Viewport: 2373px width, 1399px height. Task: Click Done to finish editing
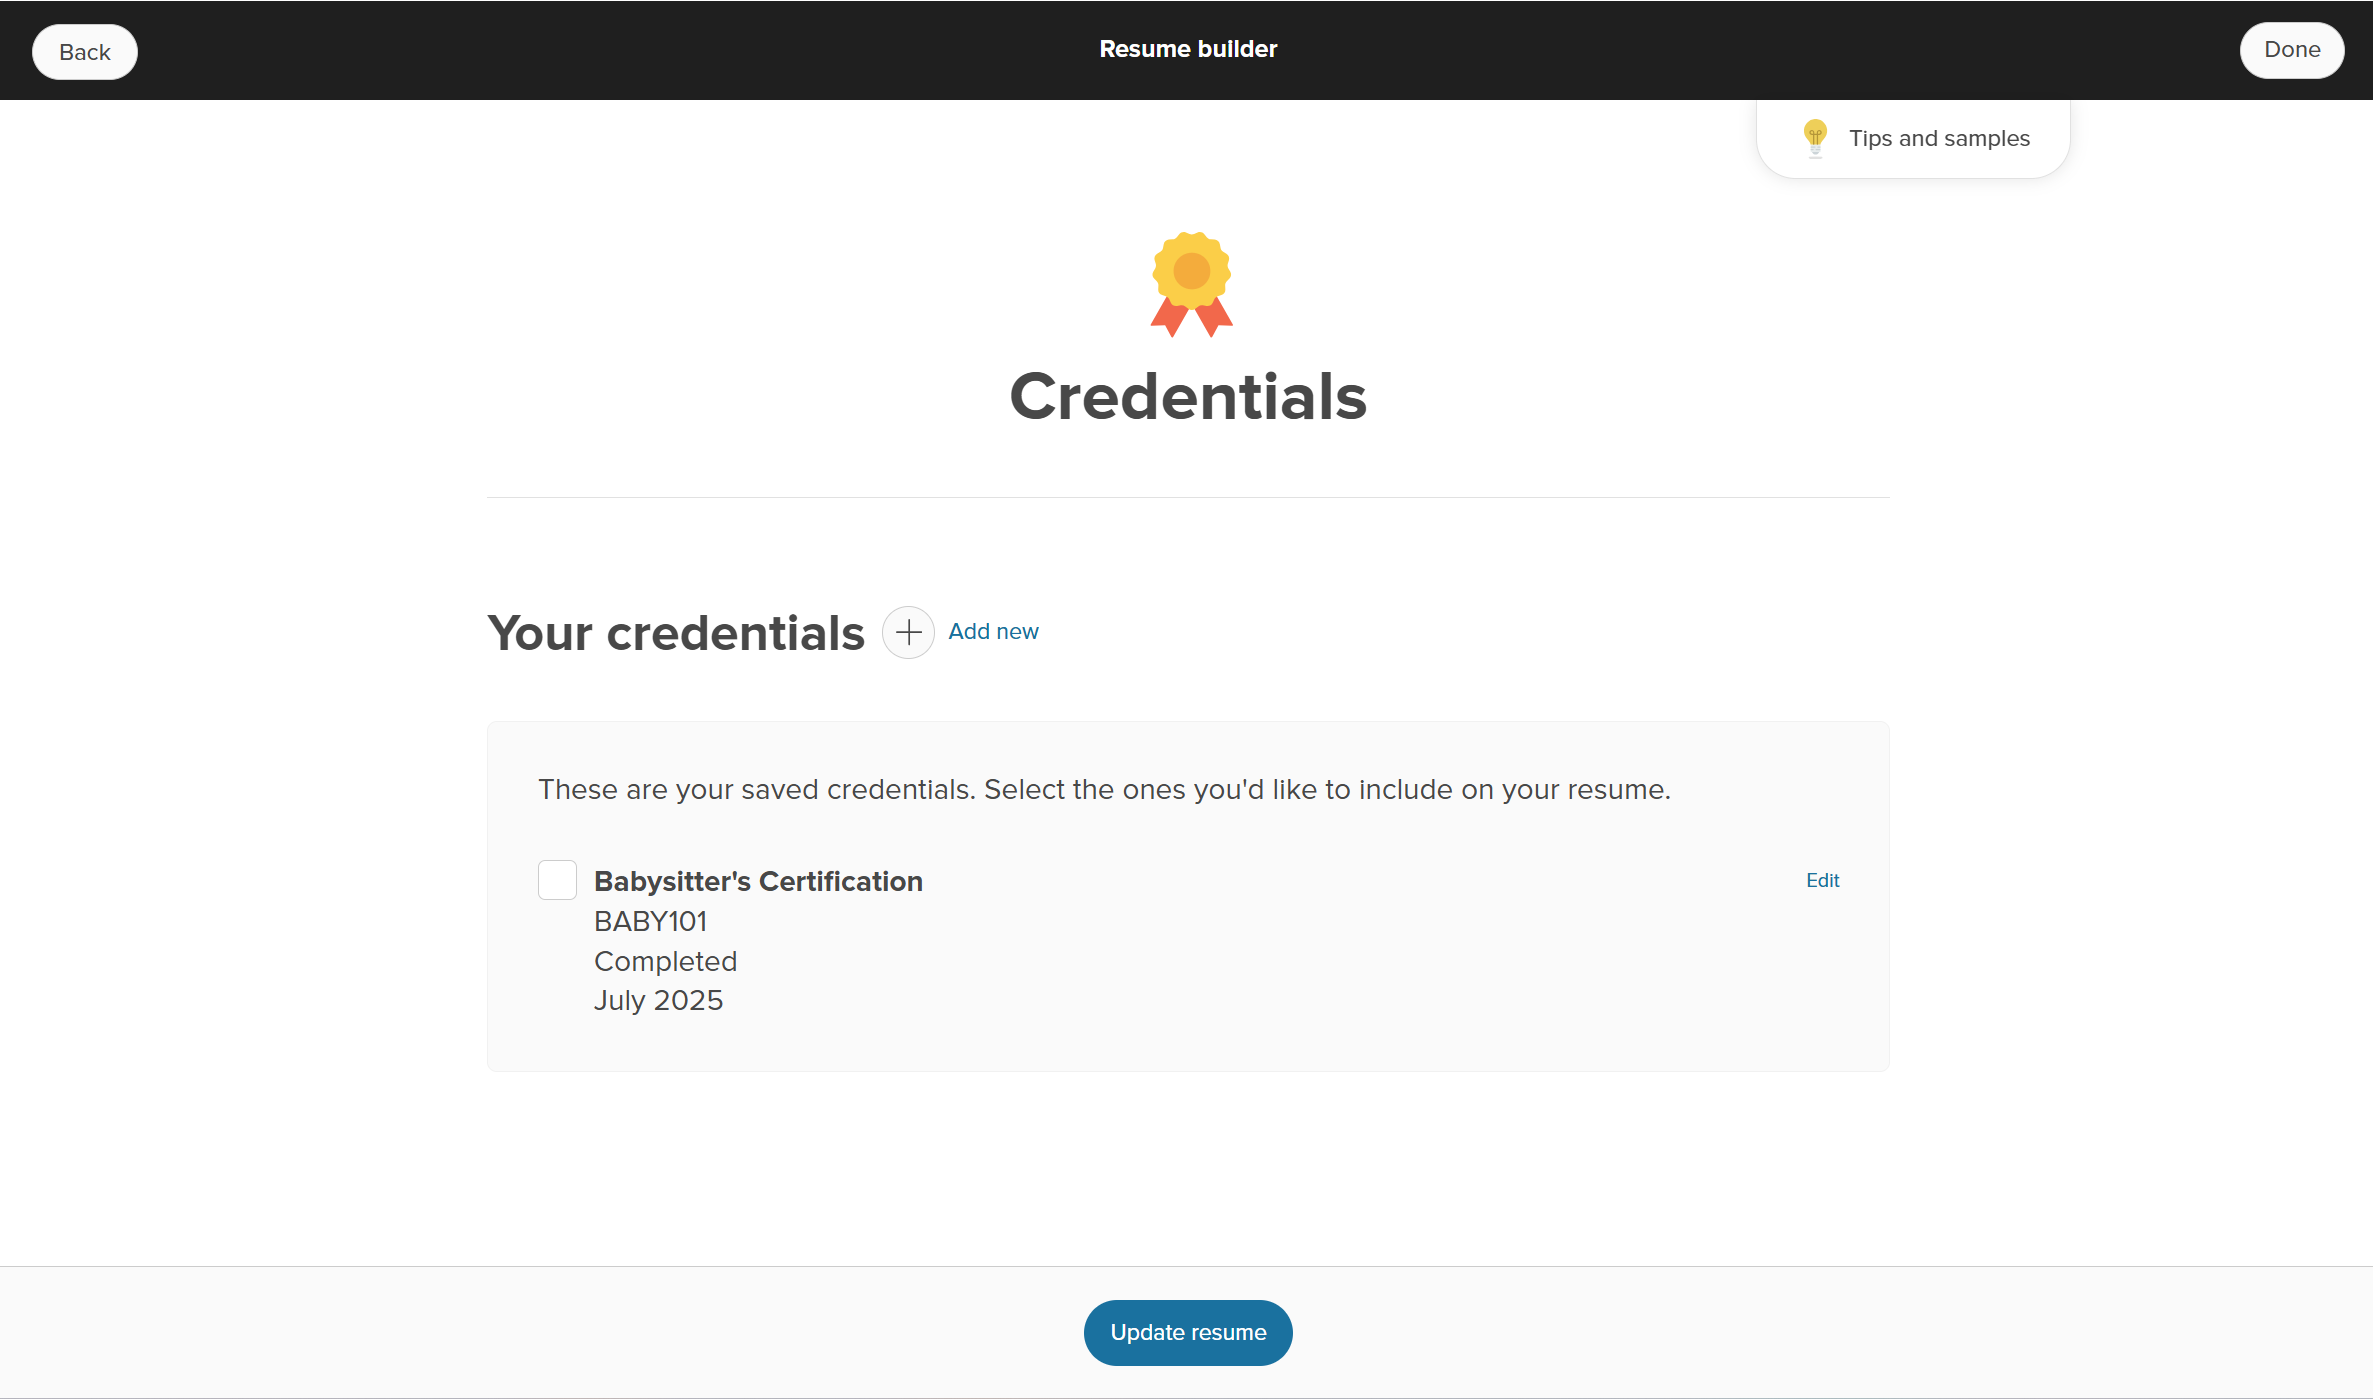click(2291, 49)
